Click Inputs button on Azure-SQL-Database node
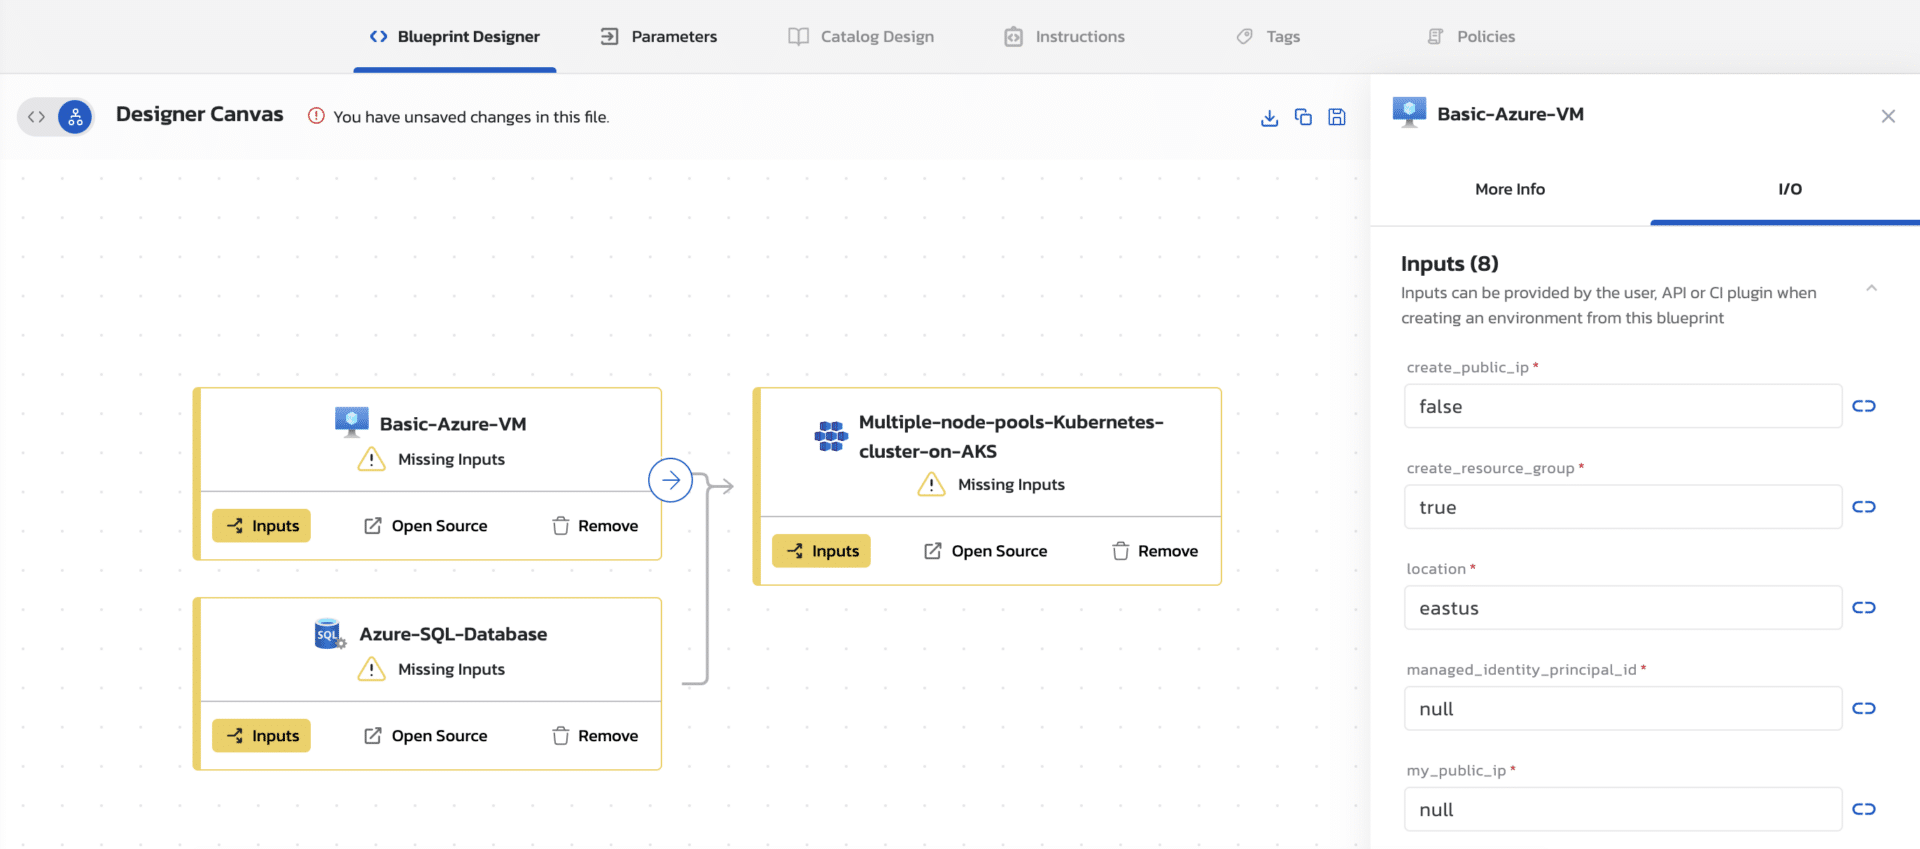1920x849 pixels. (x=261, y=736)
